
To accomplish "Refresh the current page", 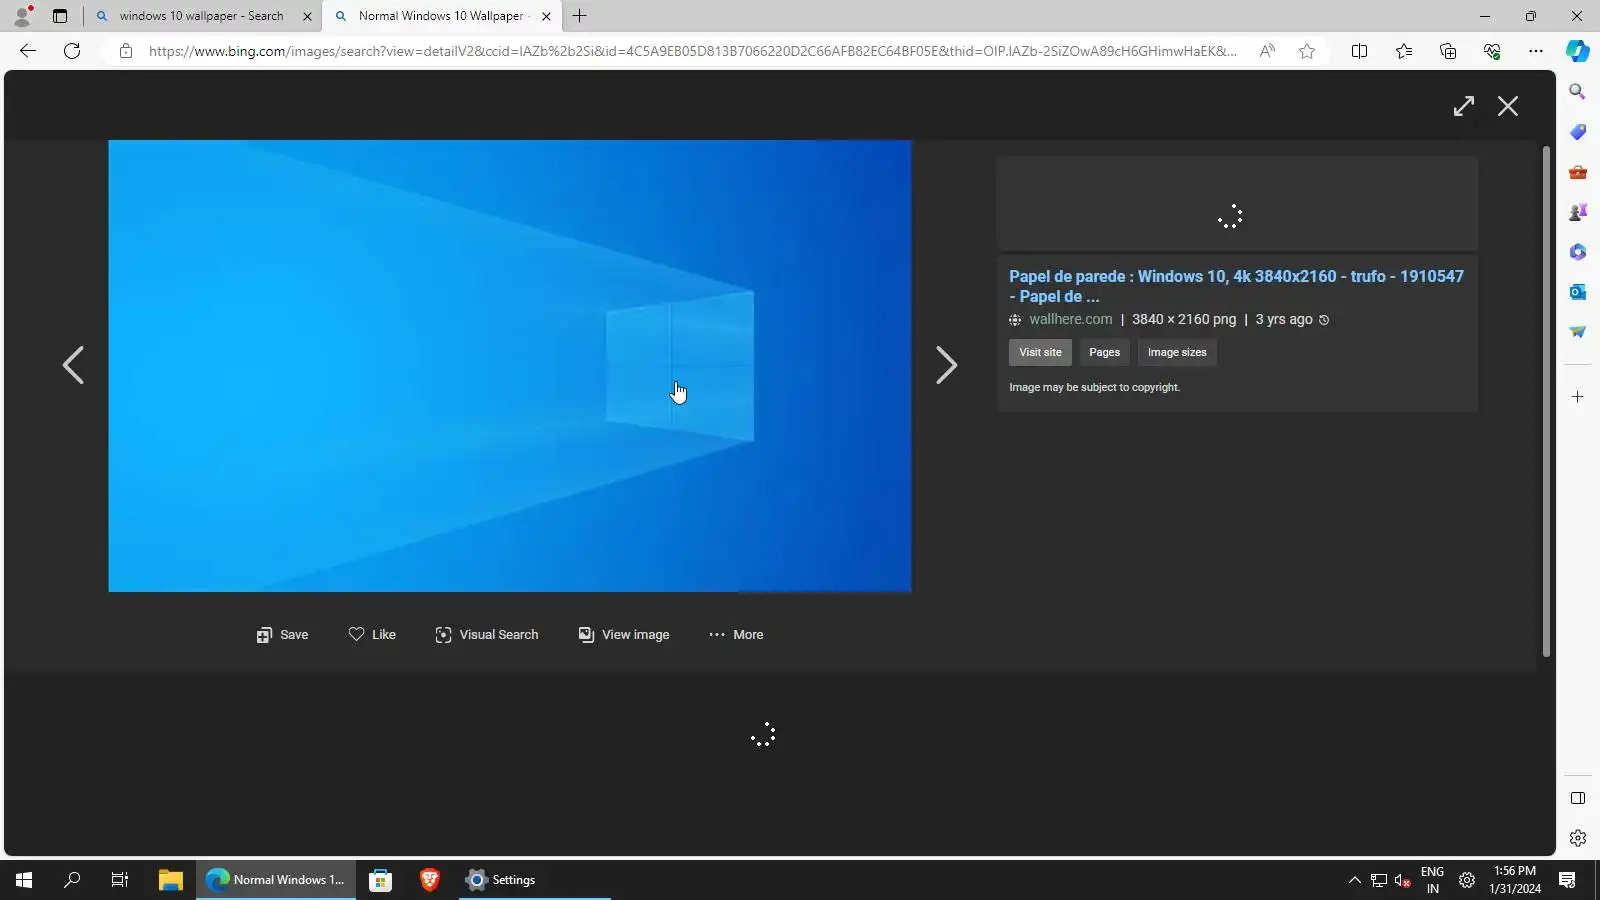I will 72,51.
